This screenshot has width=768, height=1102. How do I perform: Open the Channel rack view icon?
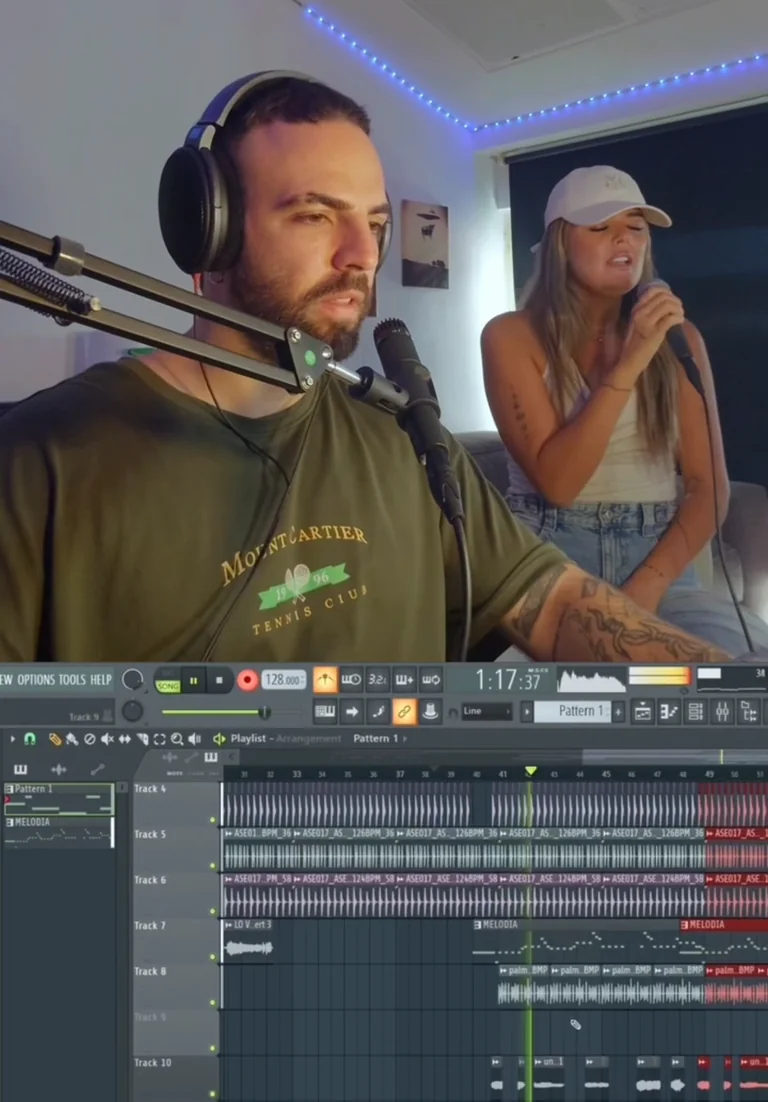[x=696, y=712]
